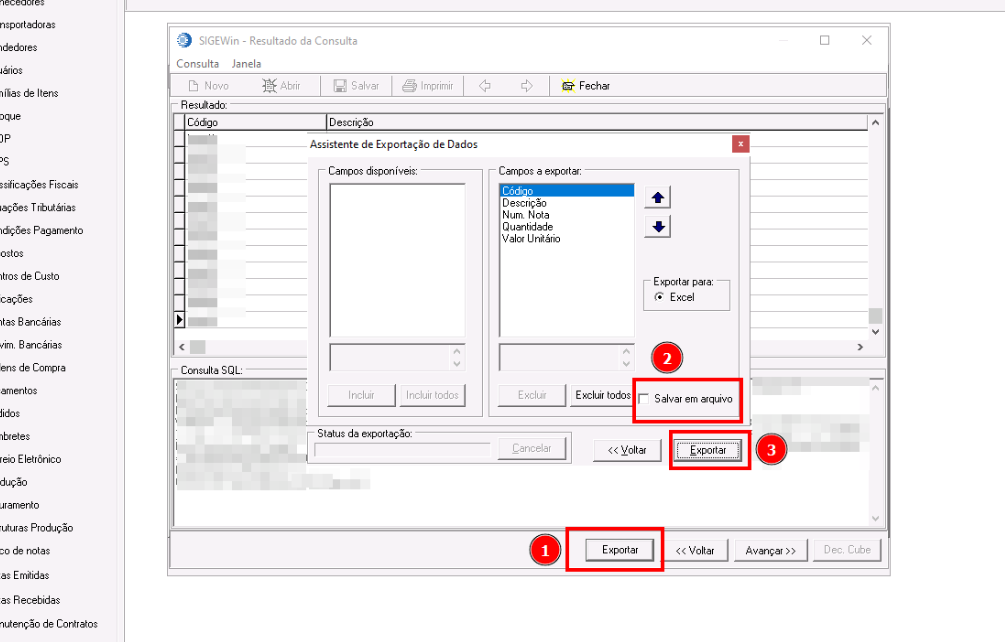Screen dimensions: 1005x642
Task: Click the Fechar toolbar button
Action: pyautogui.click(x=586, y=86)
